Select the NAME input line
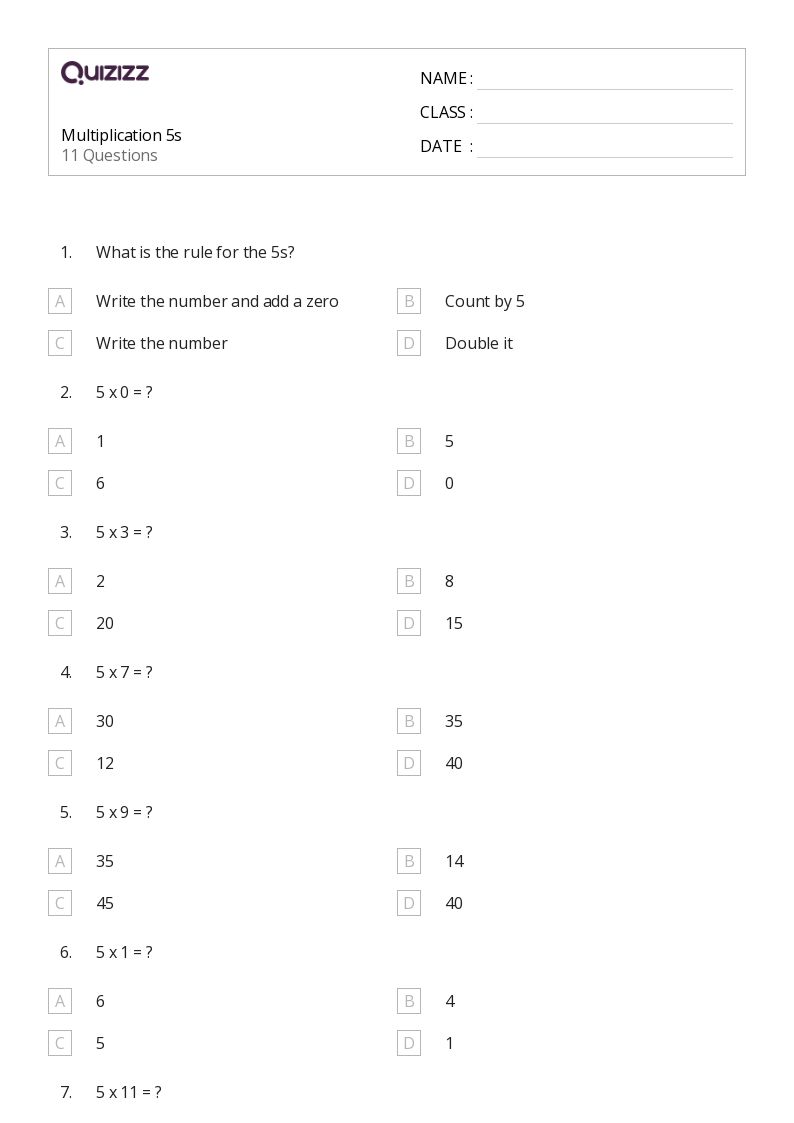 click(605, 80)
